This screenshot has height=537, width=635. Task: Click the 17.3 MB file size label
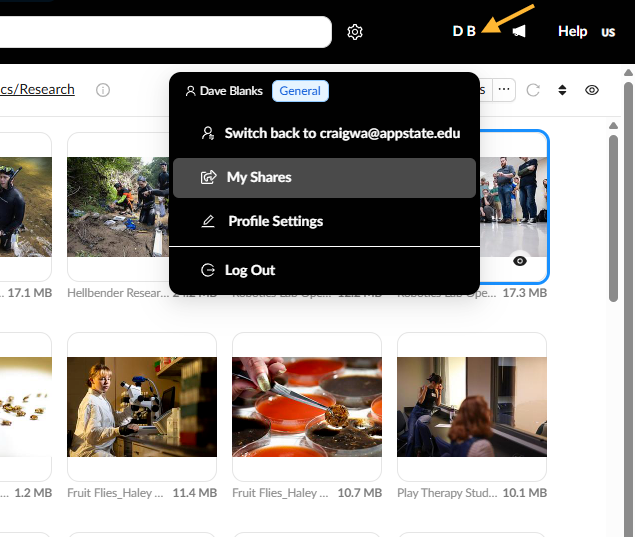pyautogui.click(x=525, y=293)
